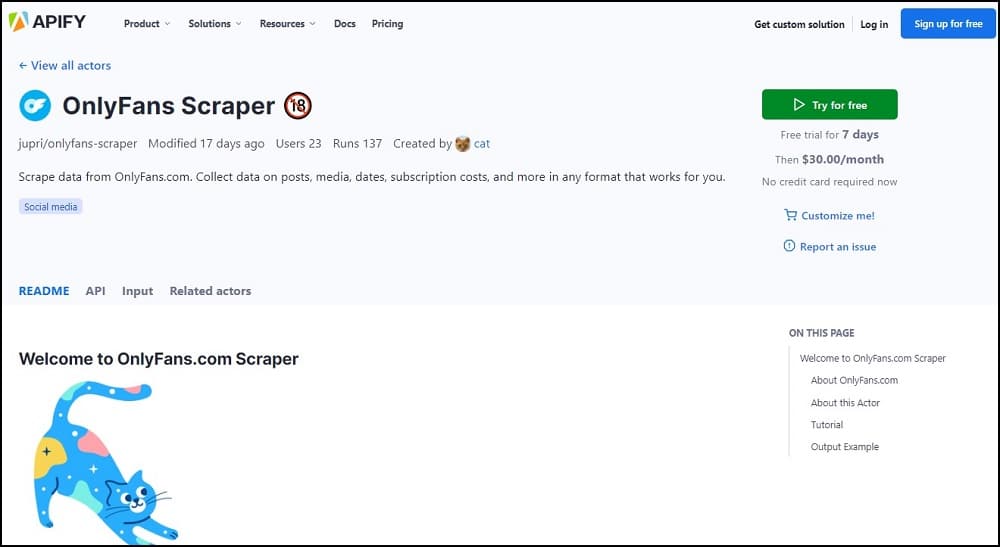Jump to About OnlyFans.com section
This screenshot has width=1000, height=547.
[854, 380]
